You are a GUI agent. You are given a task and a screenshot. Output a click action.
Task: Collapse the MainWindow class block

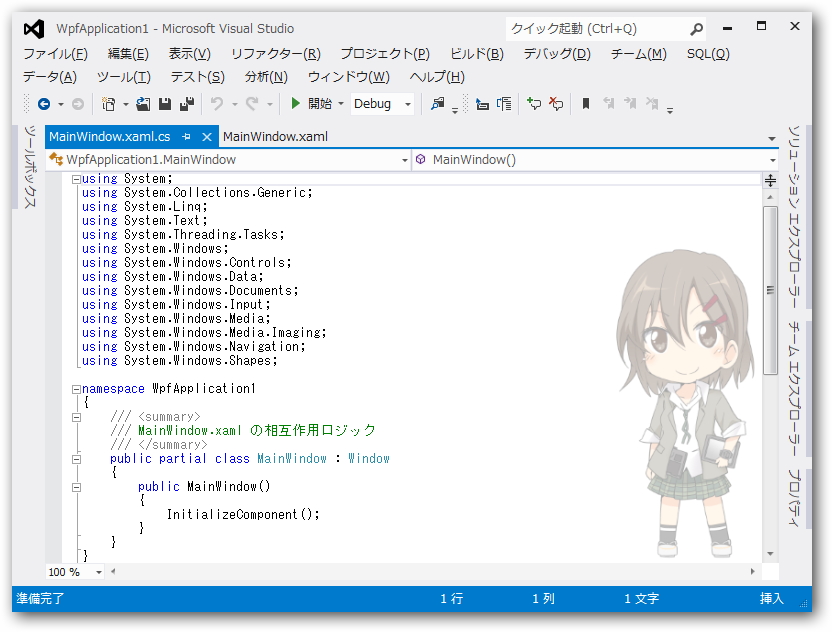76,460
